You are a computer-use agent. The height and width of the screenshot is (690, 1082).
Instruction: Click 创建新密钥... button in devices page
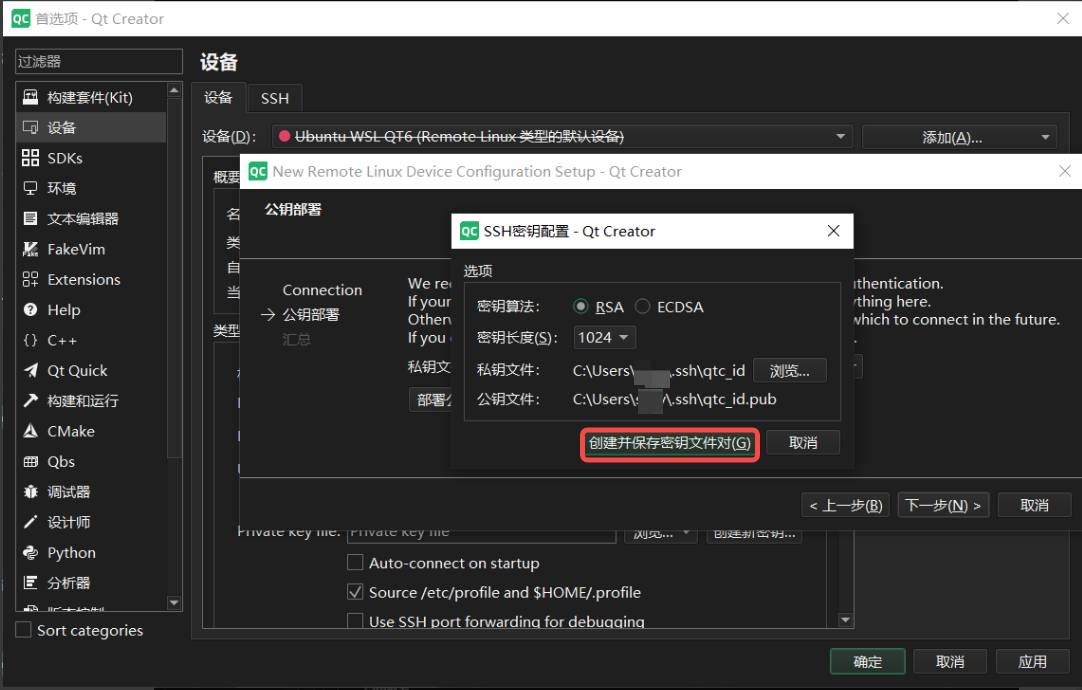point(754,534)
